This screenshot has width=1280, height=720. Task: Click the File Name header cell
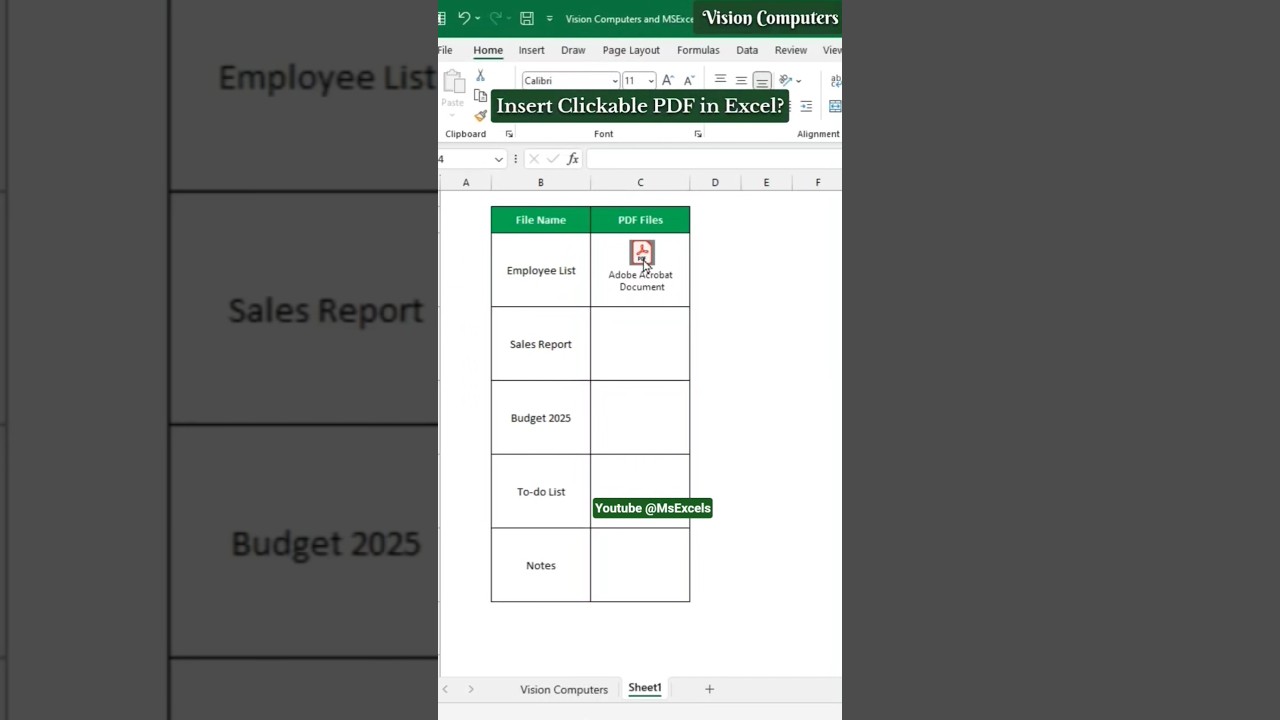541,220
